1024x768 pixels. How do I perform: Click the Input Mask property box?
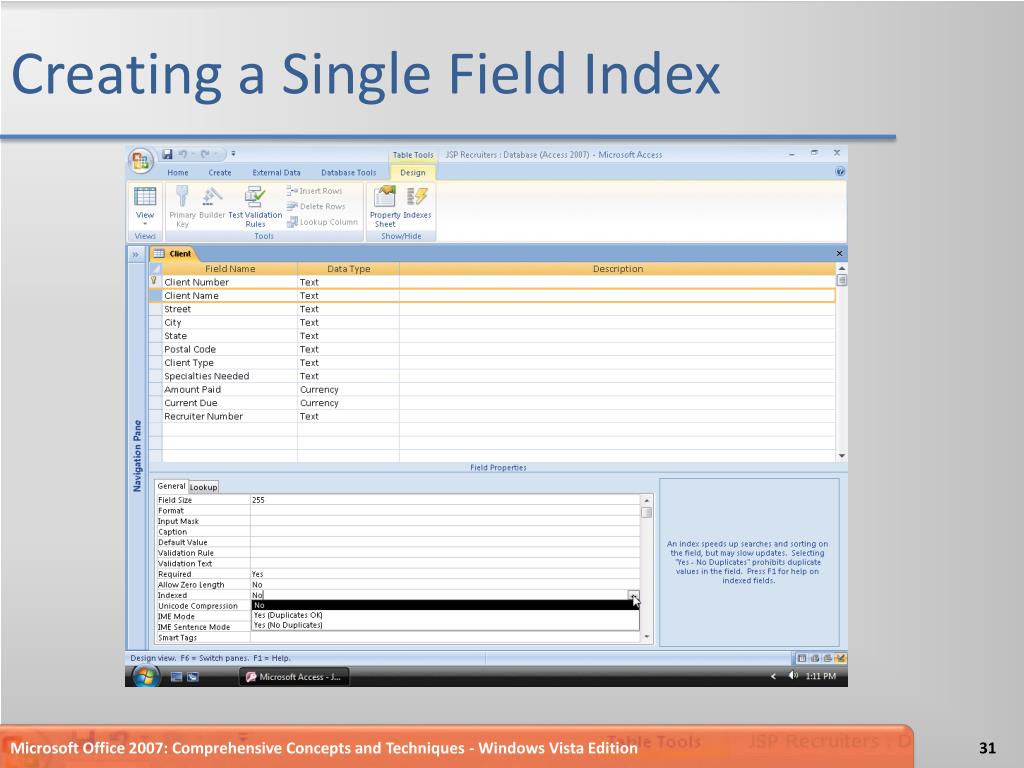coord(445,521)
